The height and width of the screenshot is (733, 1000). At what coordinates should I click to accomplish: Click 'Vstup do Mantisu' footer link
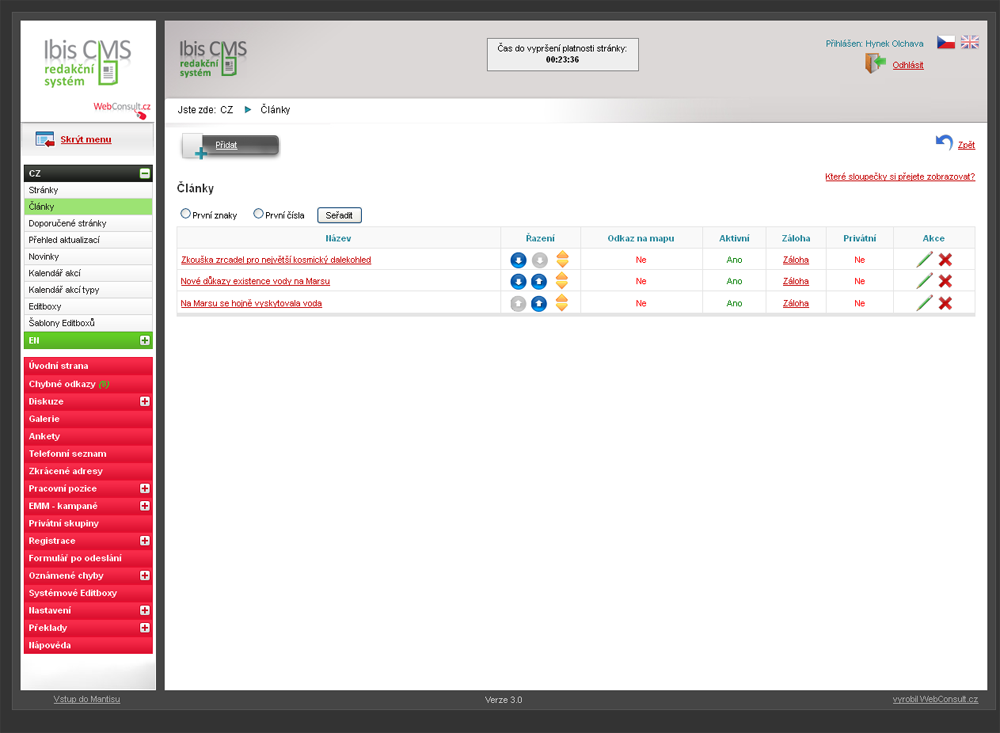[x=87, y=699]
